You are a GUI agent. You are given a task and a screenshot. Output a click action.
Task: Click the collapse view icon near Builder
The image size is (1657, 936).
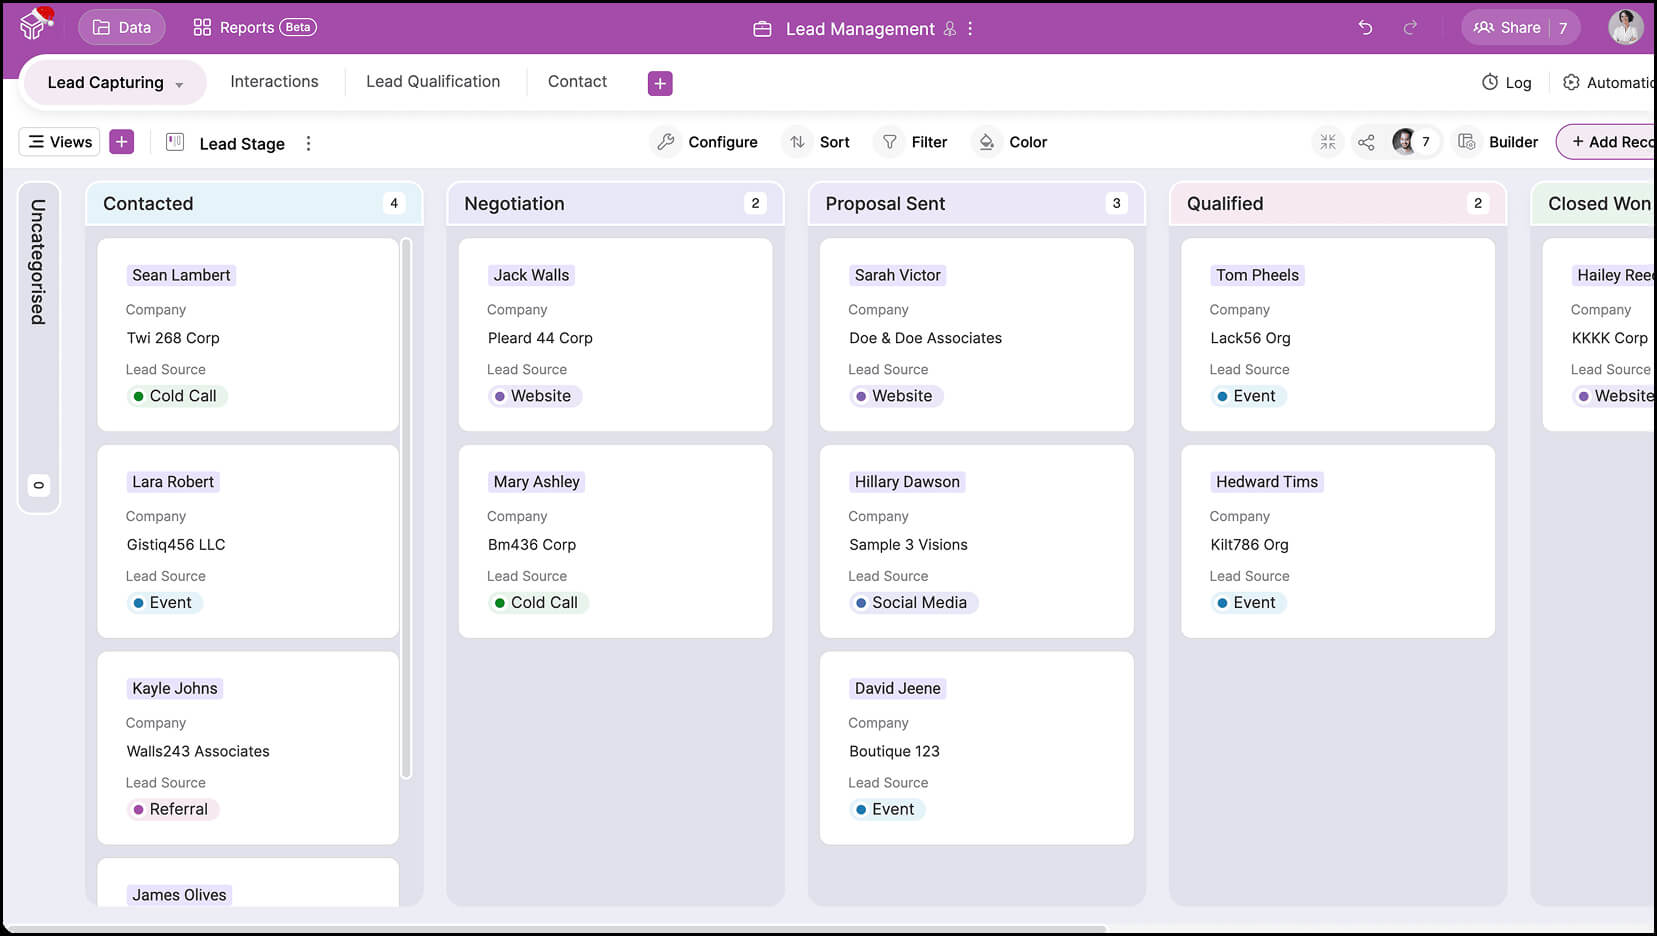(1327, 142)
